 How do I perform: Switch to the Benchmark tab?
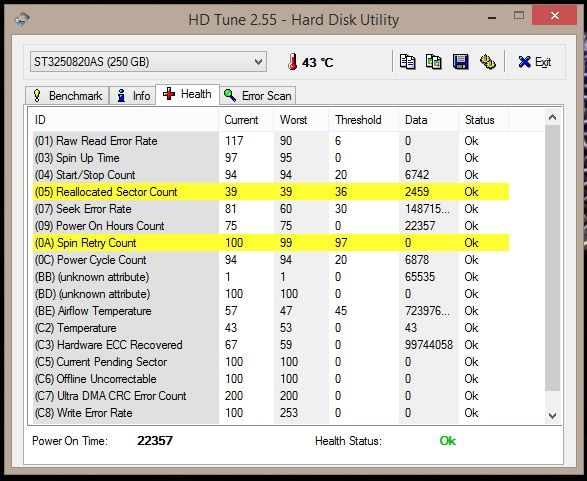pyautogui.click(x=67, y=96)
